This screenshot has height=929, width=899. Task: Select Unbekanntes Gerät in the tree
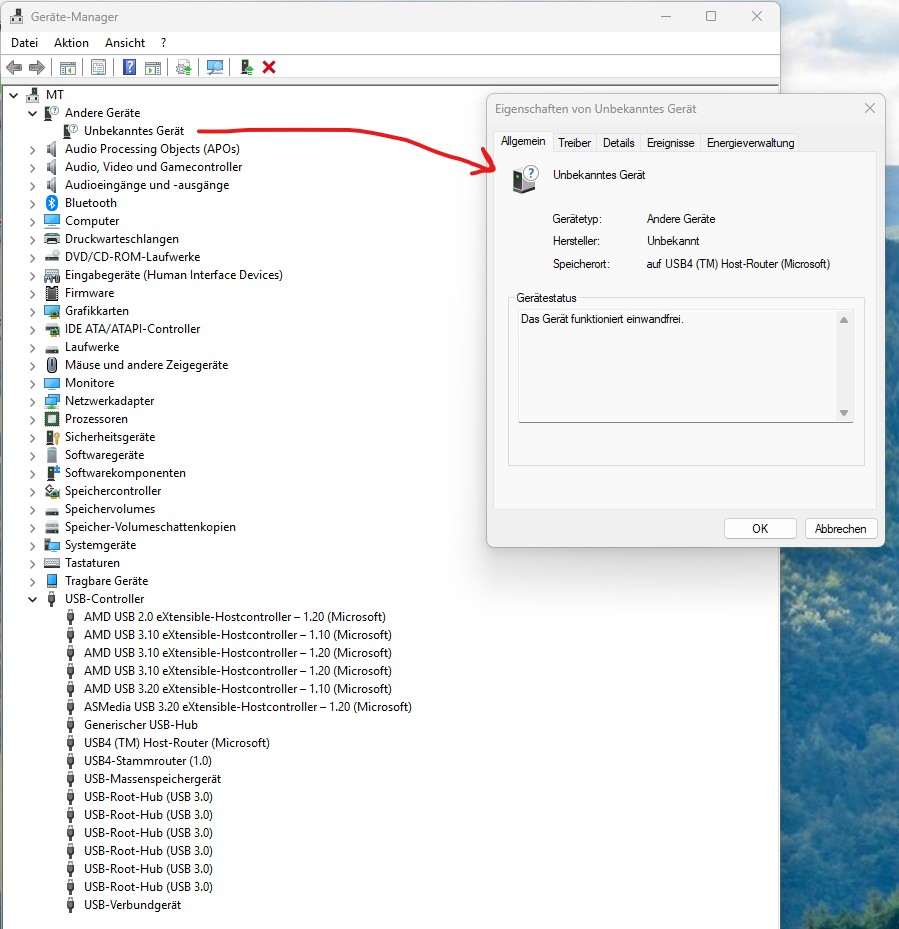(134, 131)
